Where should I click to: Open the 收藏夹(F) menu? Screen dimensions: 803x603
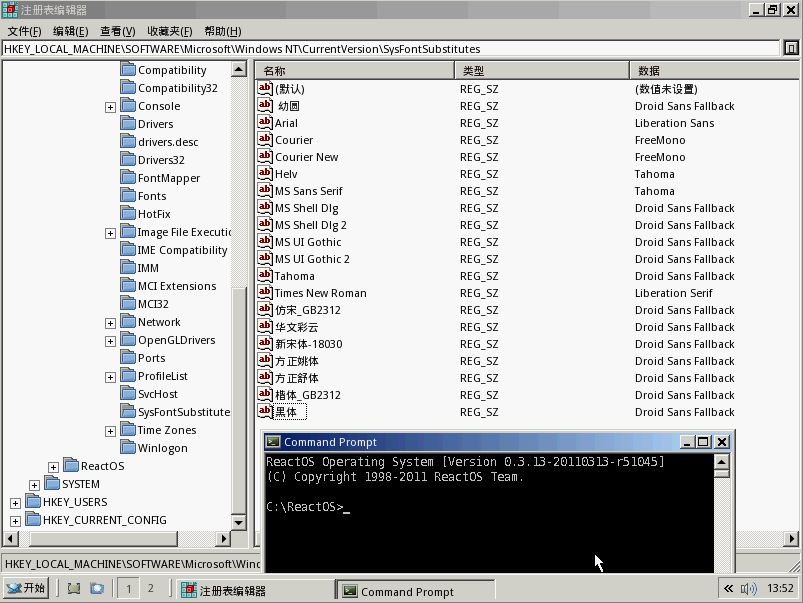[170, 31]
